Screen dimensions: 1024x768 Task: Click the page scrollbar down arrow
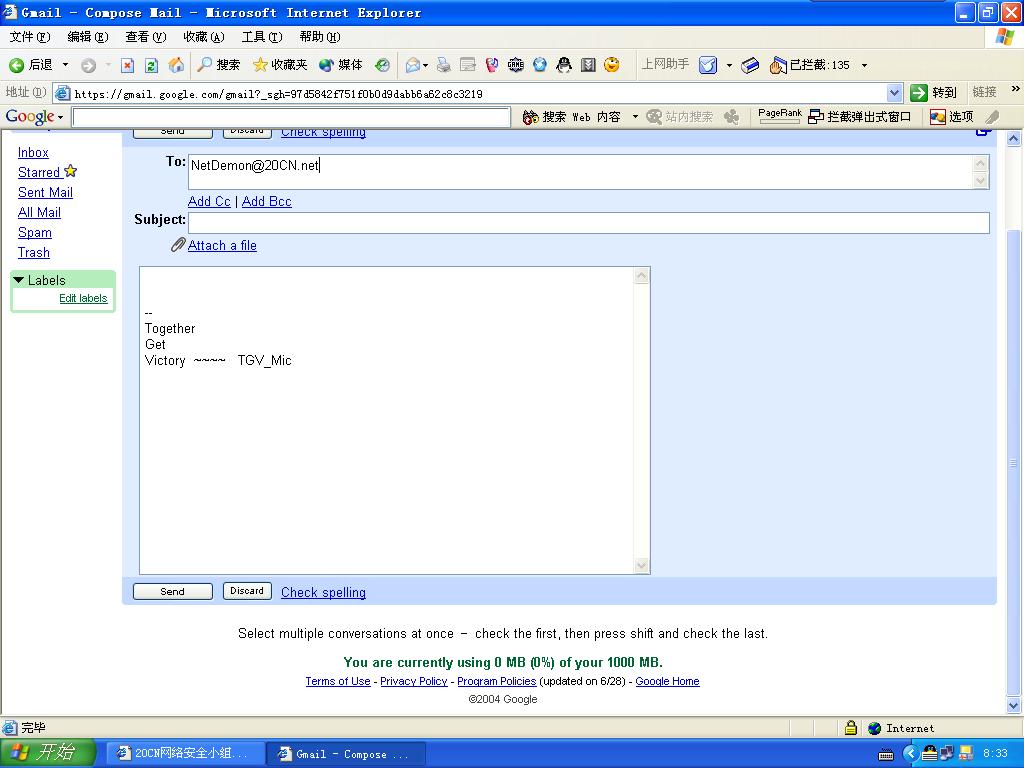[1014, 705]
